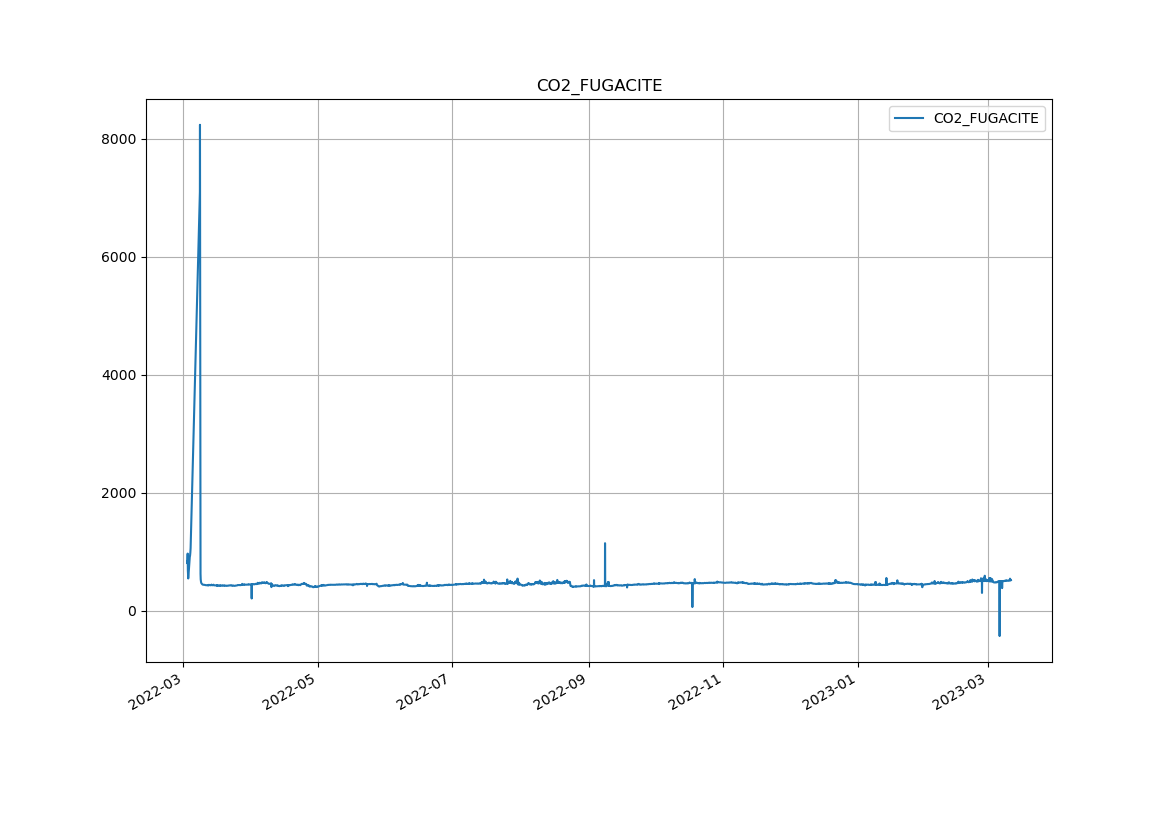Image resolution: width=1169 pixels, height=827 pixels.
Task: Click the 0 y-axis tick label
Action: click(x=132, y=611)
